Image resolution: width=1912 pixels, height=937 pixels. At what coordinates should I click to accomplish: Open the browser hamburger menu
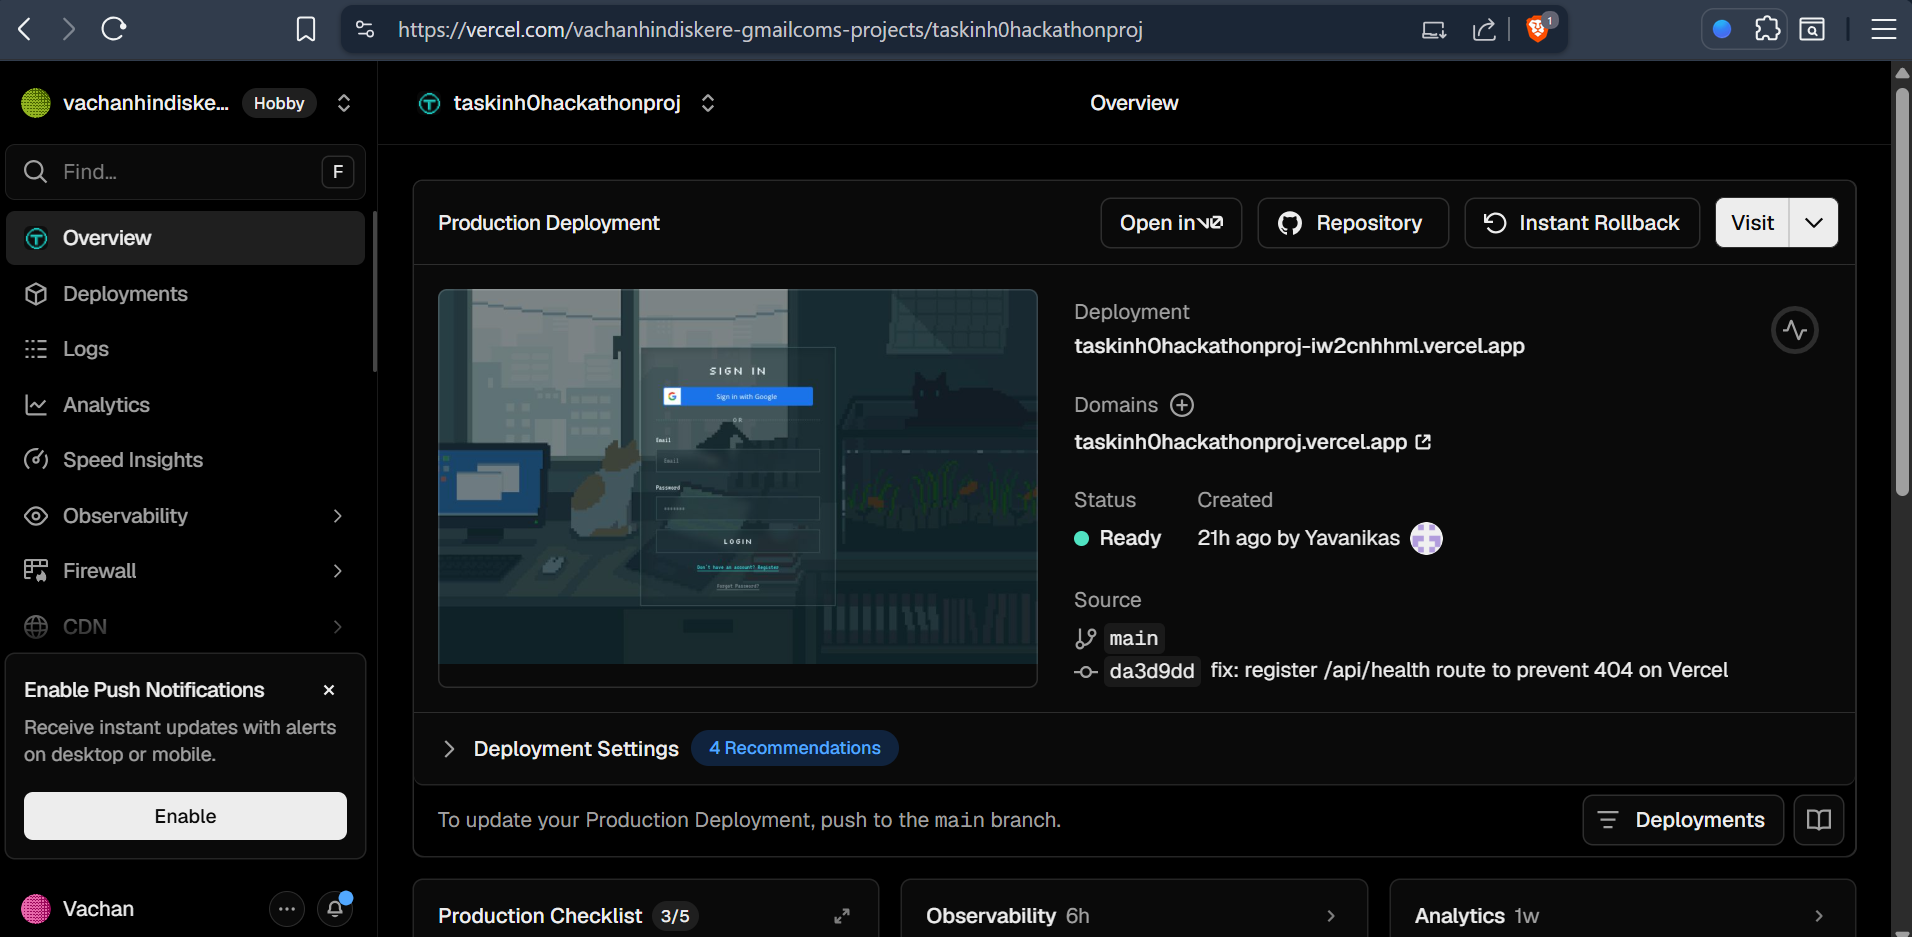point(1884,29)
